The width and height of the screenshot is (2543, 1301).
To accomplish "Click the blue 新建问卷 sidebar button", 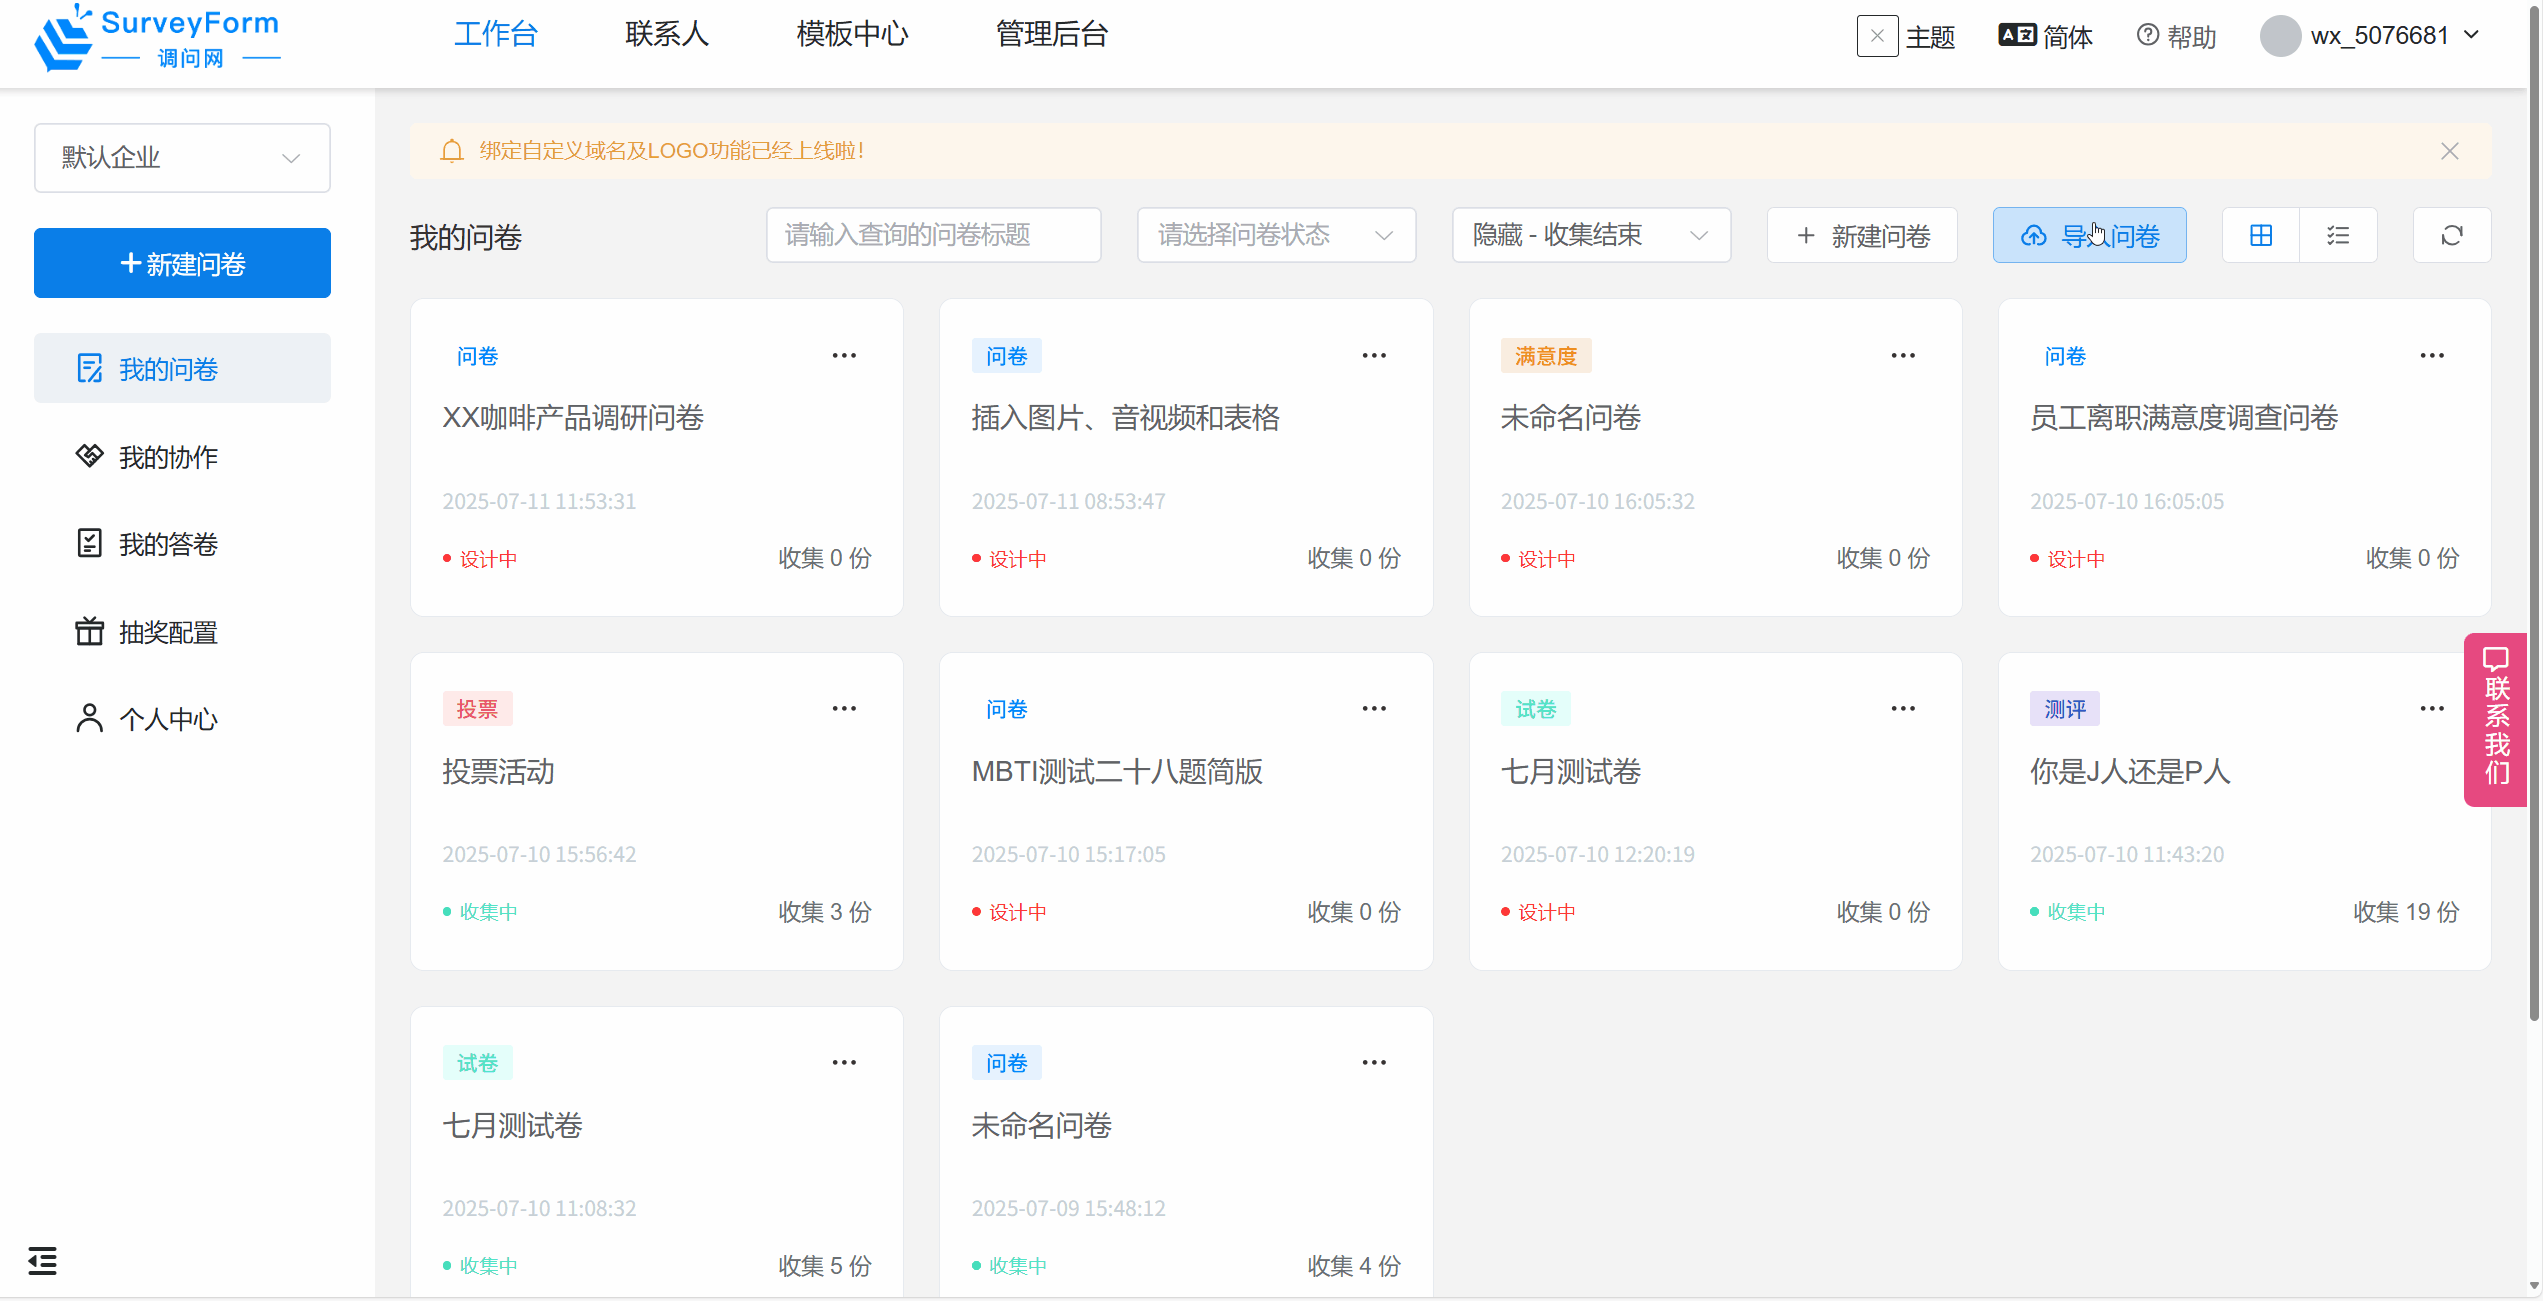I will tap(182, 263).
